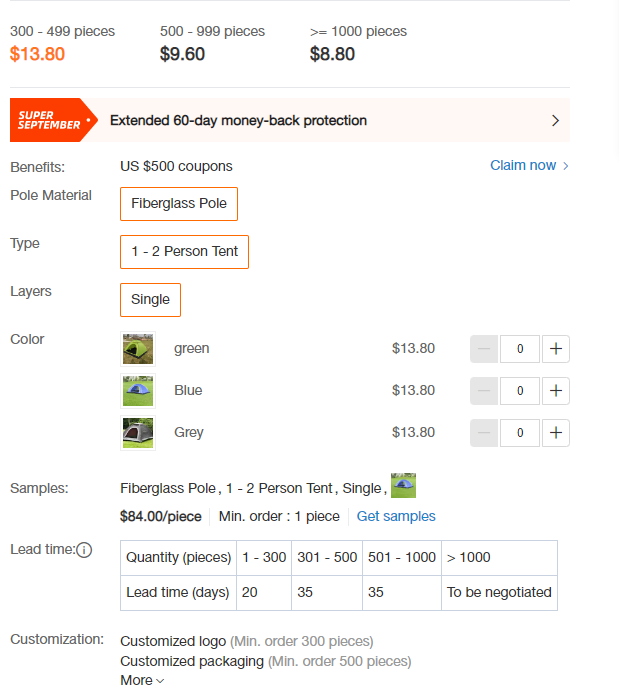Image resolution: width=619 pixels, height=700 pixels.
Task: Select the Single layers option
Action: click(150, 300)
